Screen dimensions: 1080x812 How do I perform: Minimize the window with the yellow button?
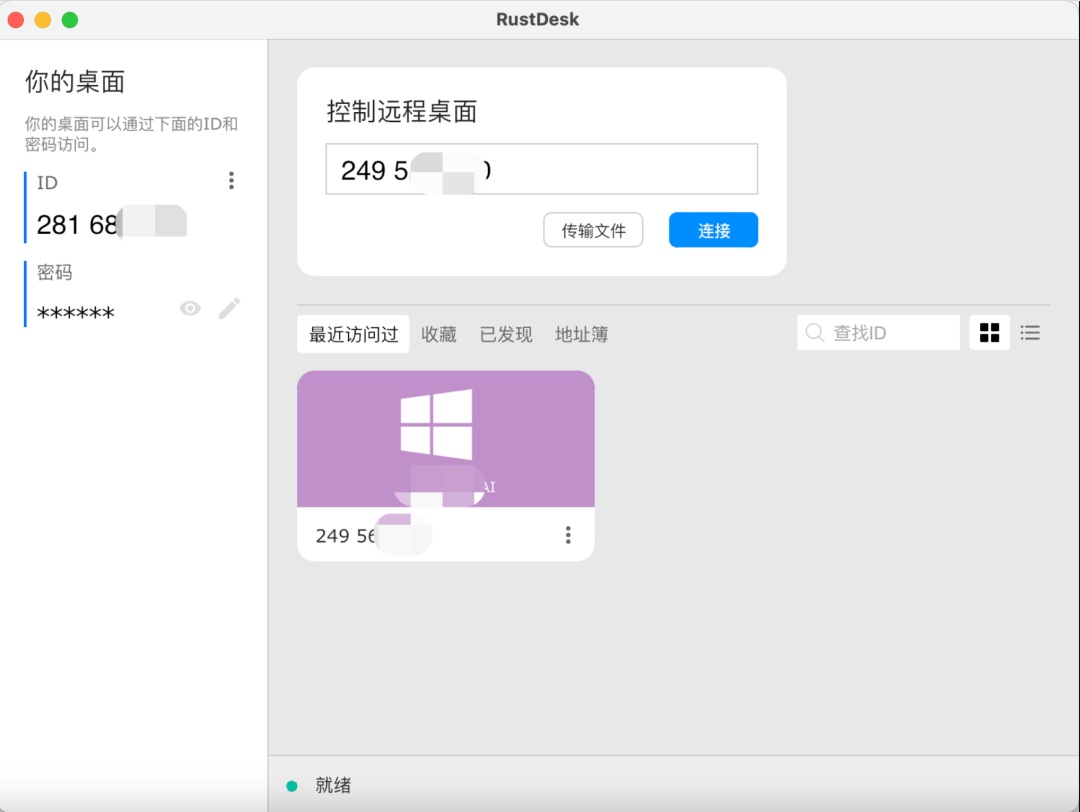[x=43, y=20]
